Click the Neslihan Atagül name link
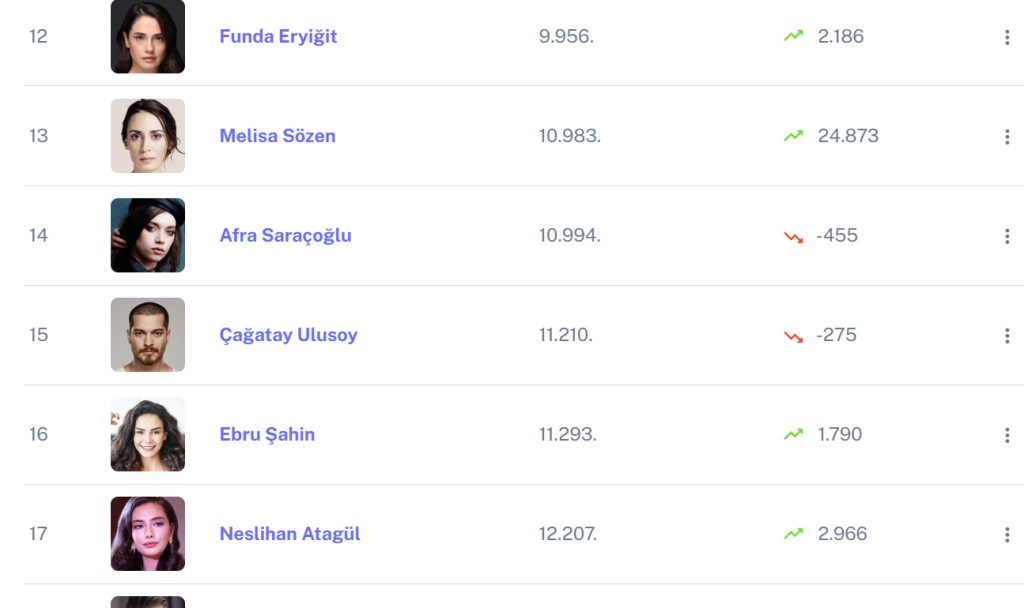This screenshot has height=608, width=1024. pyautogui.click(x=289, y=534)
